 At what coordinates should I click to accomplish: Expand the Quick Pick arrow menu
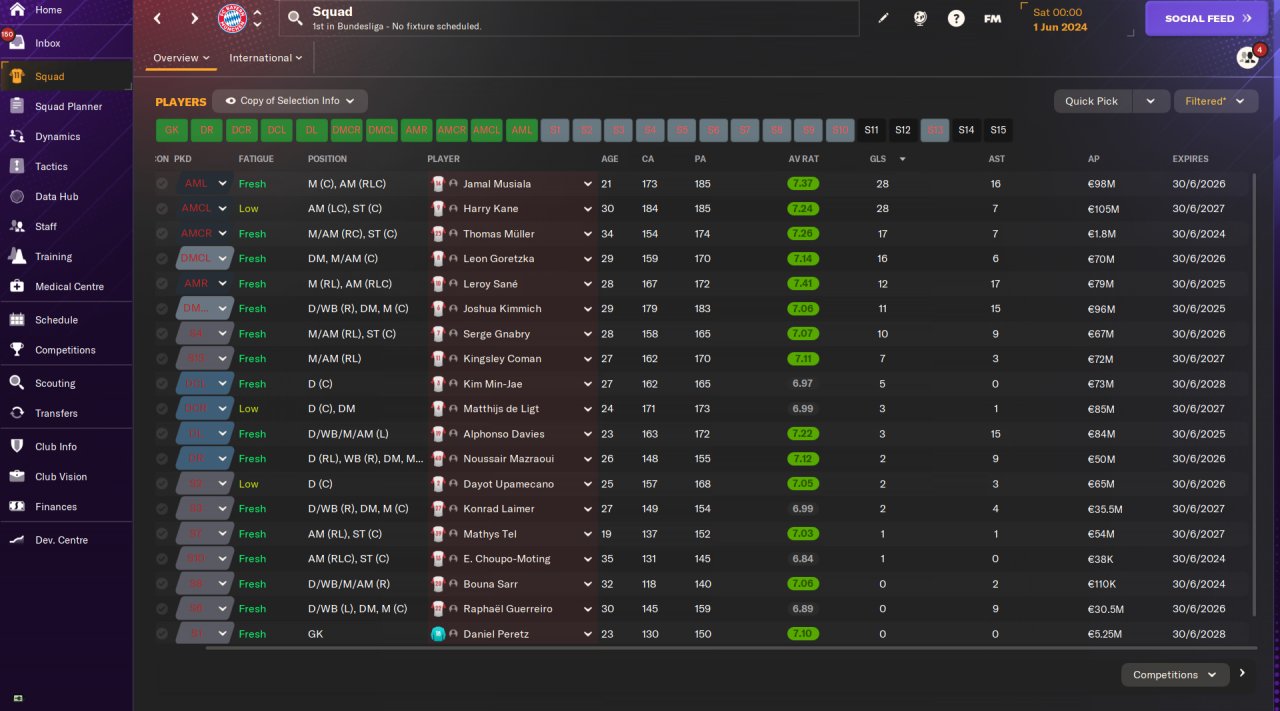pyautogui.click(x=1151, y=101)
